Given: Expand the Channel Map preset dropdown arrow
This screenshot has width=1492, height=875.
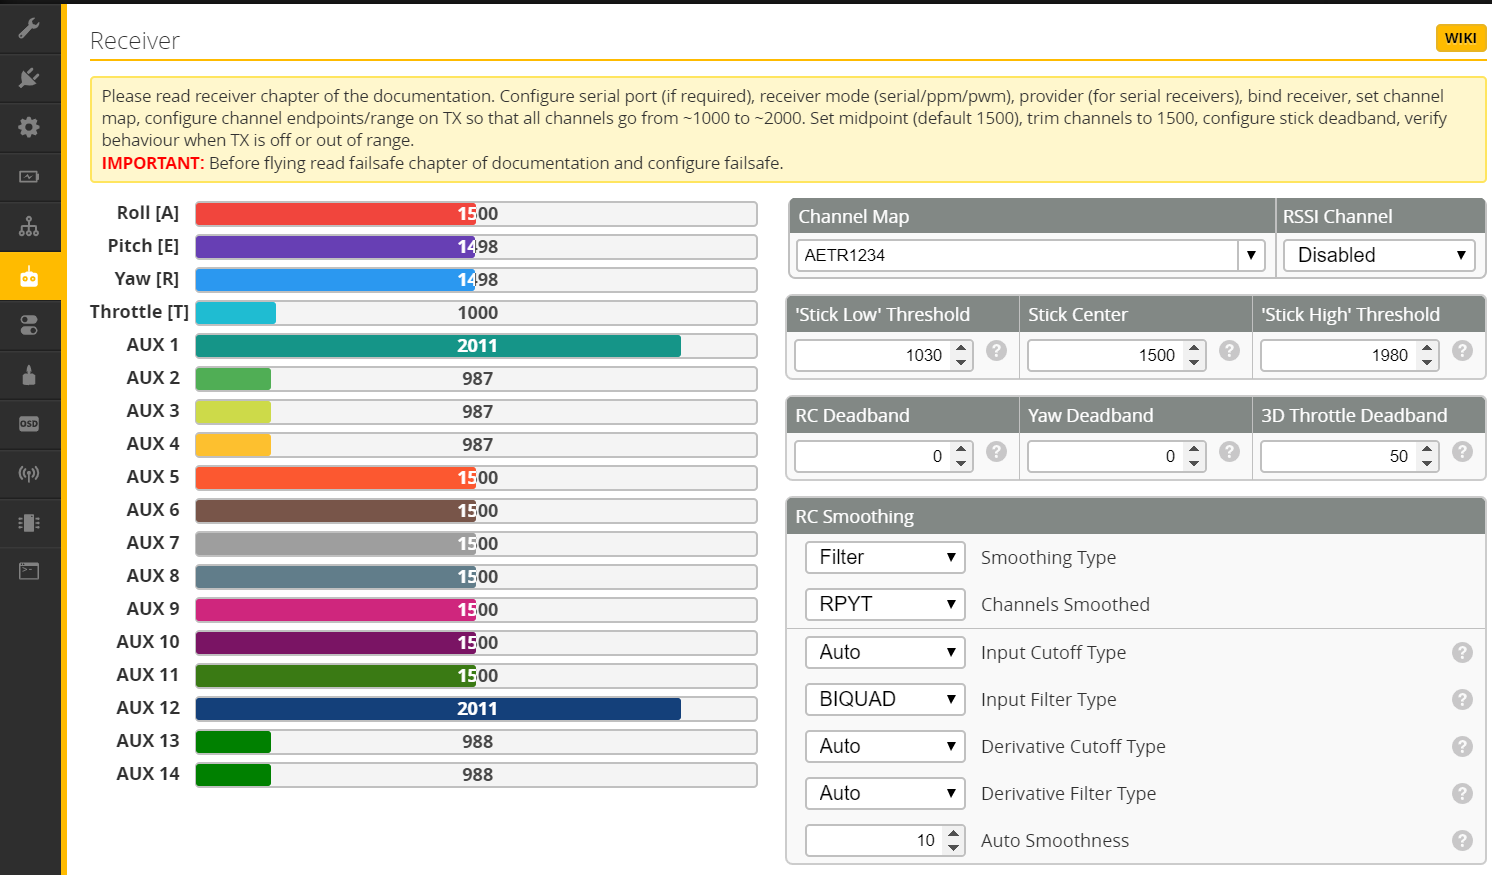Looking at the screenshot, I should click(x=1251, y=255).
